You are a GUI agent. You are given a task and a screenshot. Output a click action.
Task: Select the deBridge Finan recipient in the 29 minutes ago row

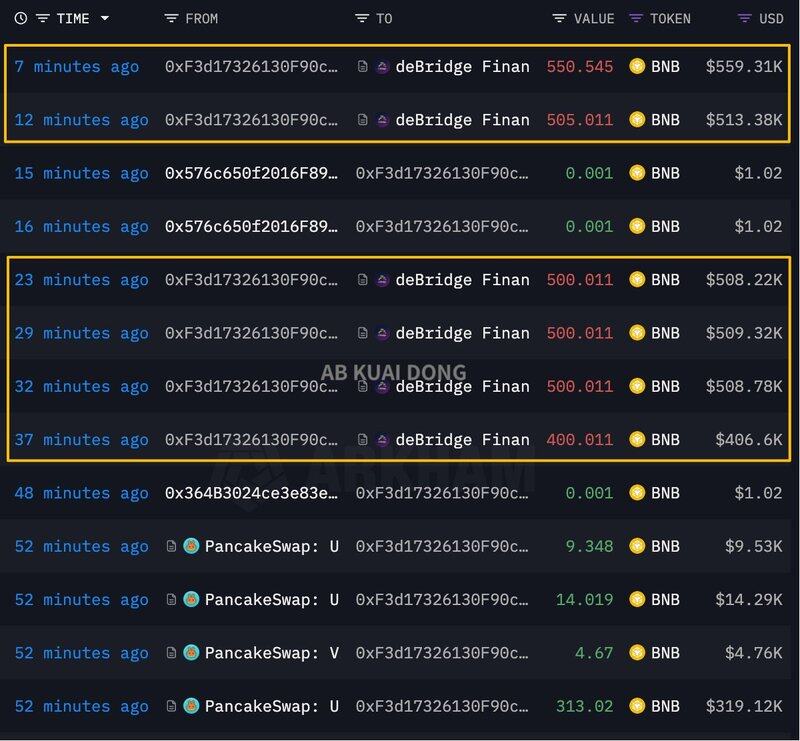(462, 333)
